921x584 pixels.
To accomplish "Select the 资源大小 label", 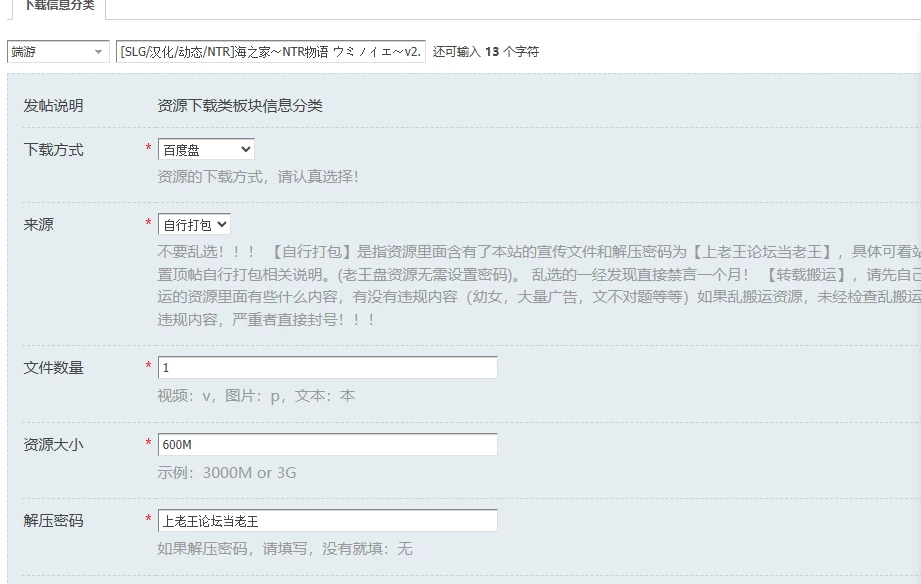I will [x=53, y=445].
